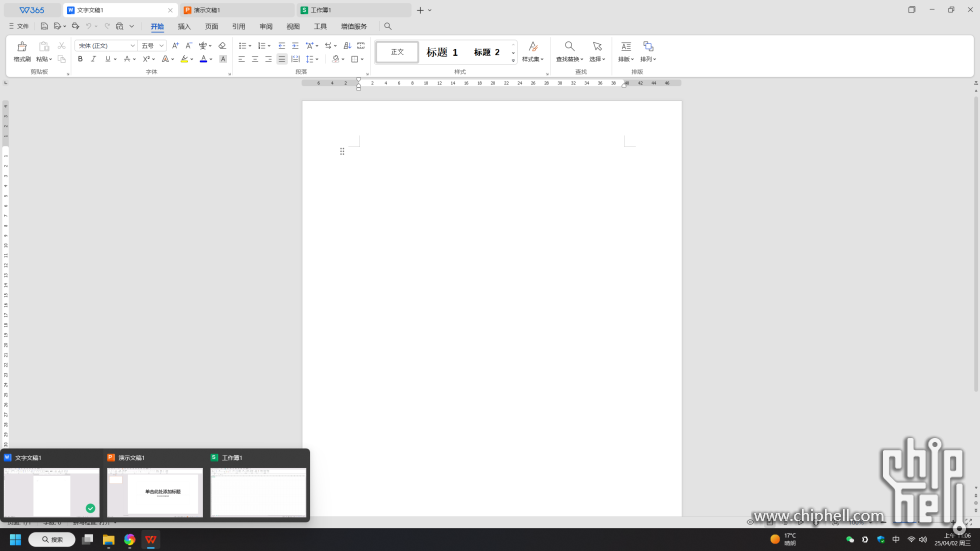The height and width of the screenshot is (551, 980).
Task: Click the Layout (排版) icon
Action: [x=626, y=47]
